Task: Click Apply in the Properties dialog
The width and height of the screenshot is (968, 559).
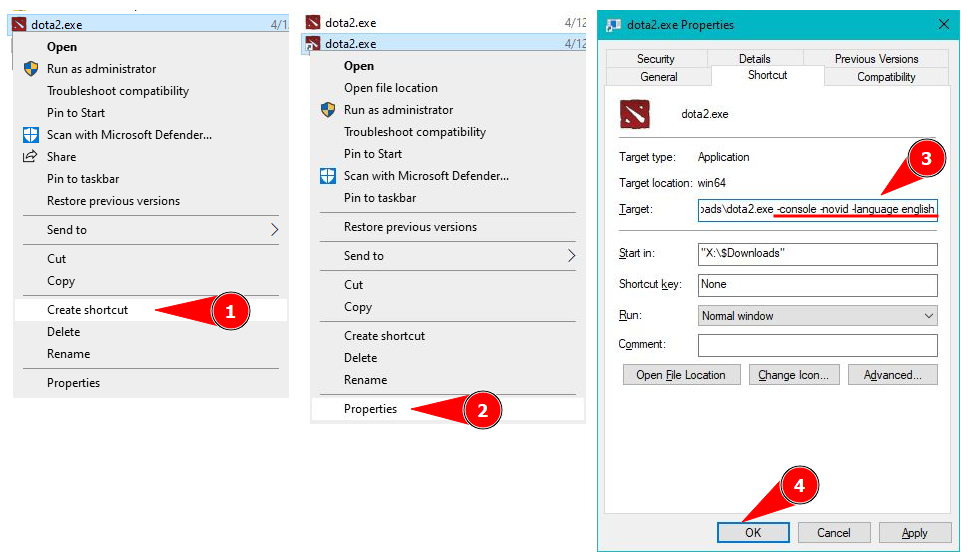Action: (x=914, y=532)
